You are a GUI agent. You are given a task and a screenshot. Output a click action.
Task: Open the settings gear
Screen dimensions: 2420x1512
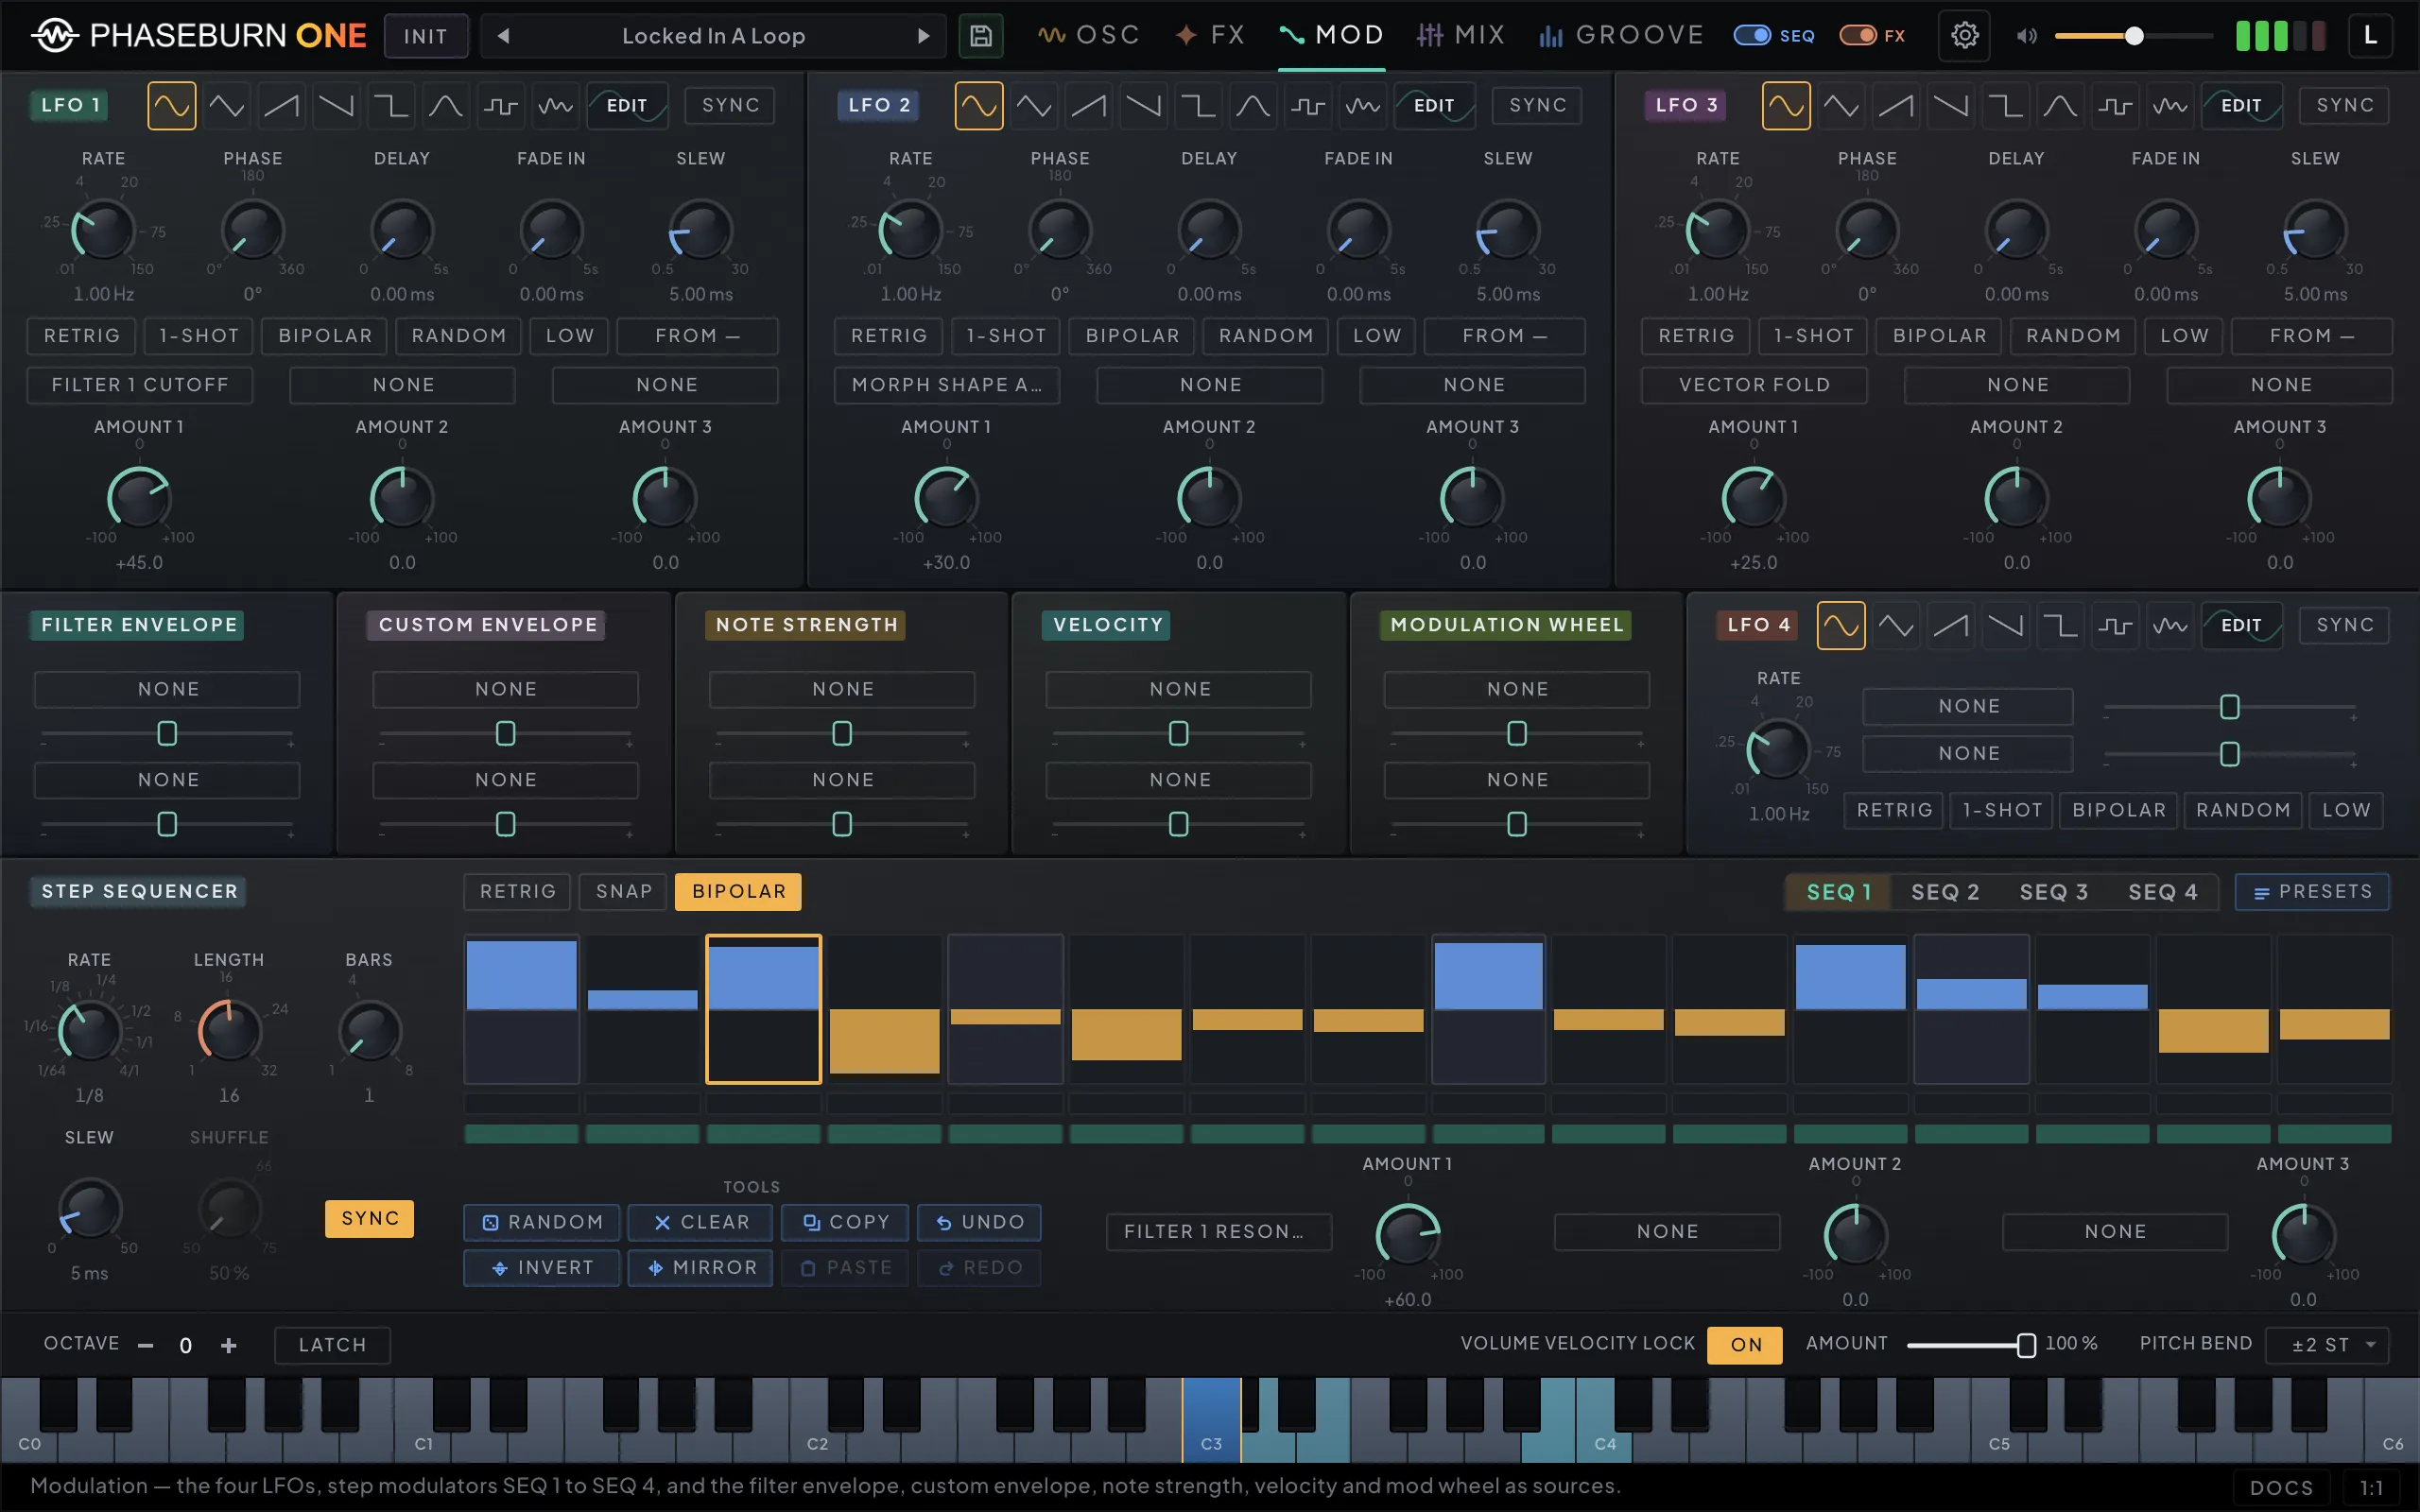[x=1964, y=36]
